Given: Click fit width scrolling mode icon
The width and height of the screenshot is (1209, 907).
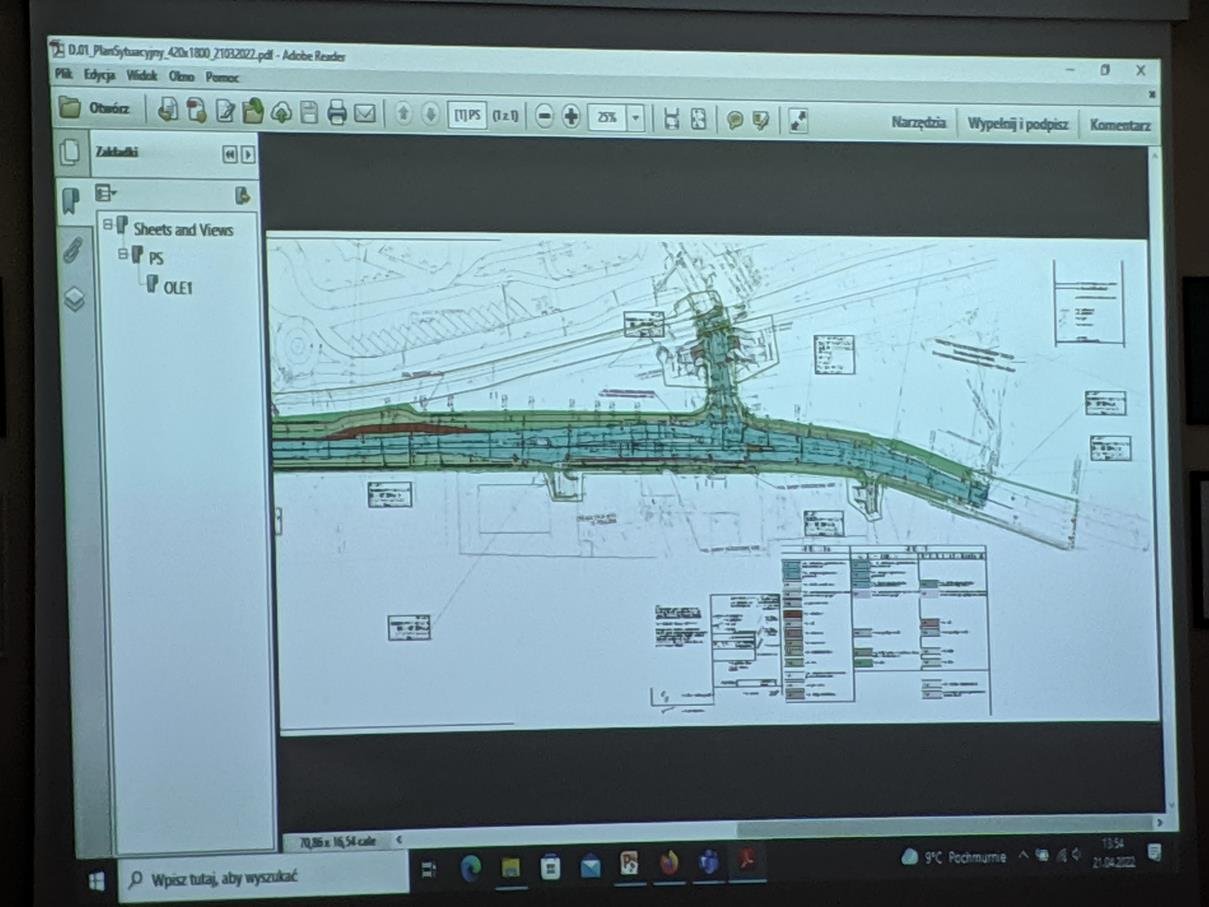Looking at the screenshot, I should click(x=671, y=119).
